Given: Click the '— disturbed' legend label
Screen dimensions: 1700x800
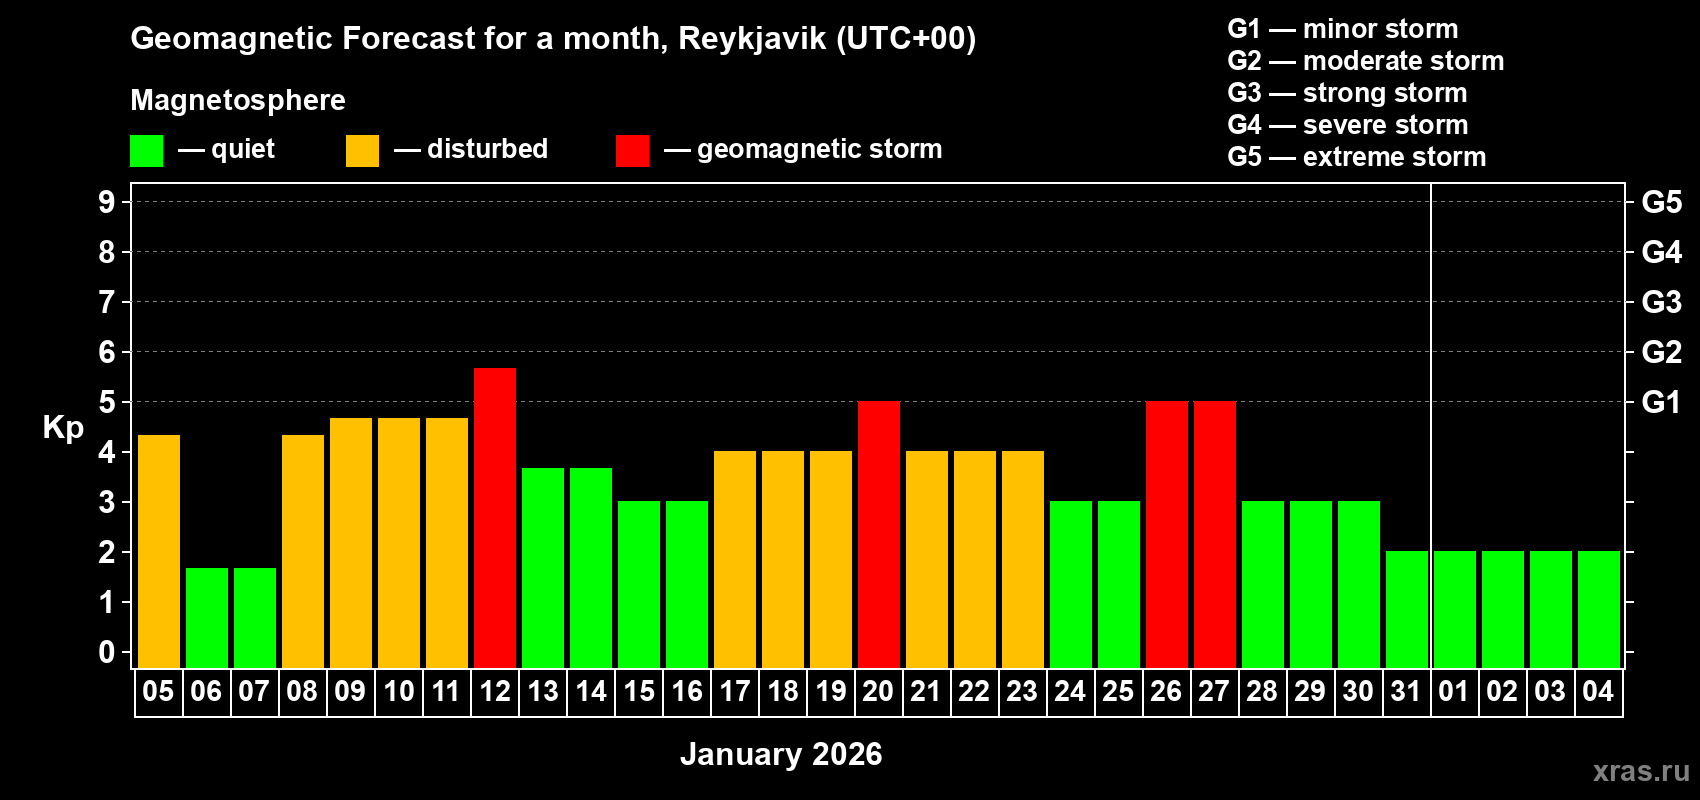Looking at the screenshot, I should [x=471, y=149].
